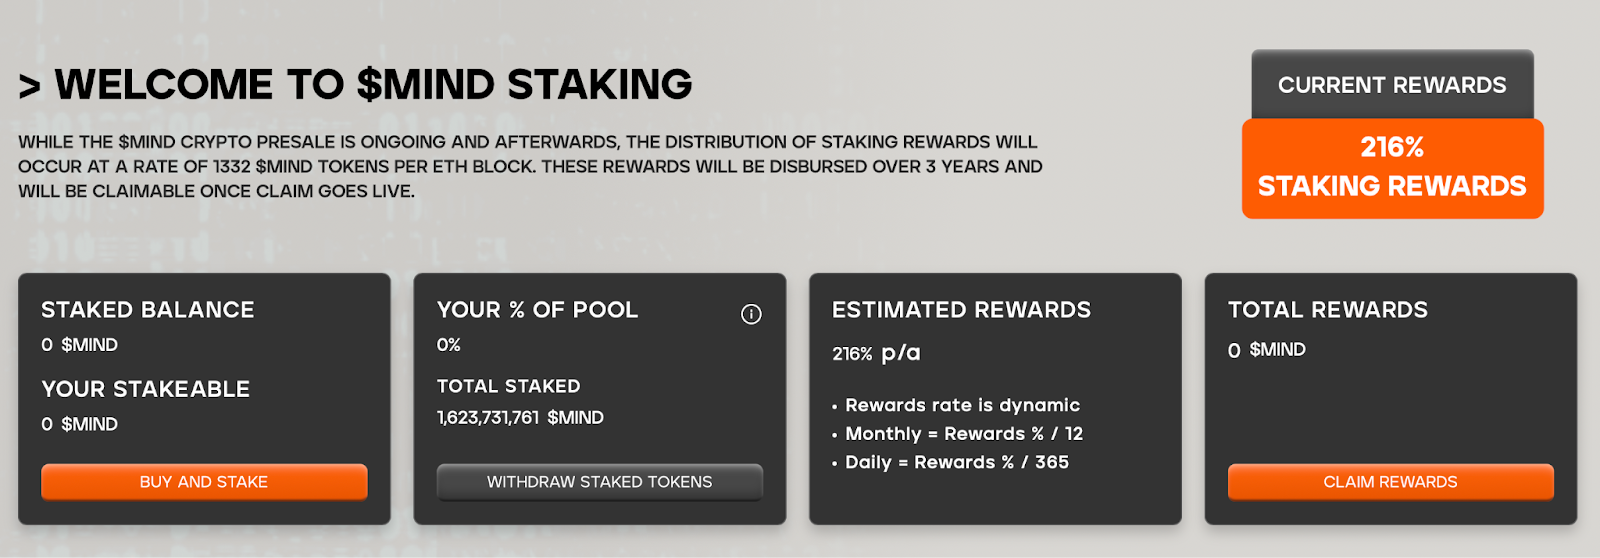
Task: Click the 216% Staking Rewards orange badge
Action: coord(1393,168)
